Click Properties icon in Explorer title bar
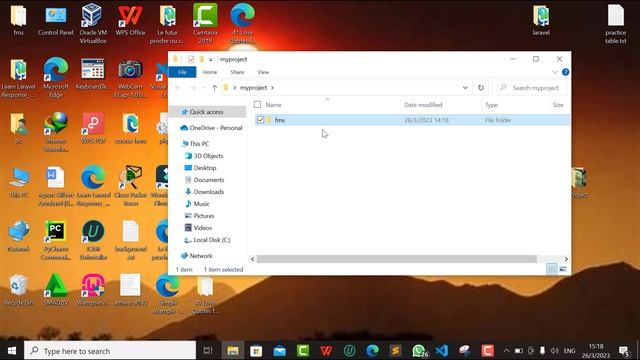 (x=191, y=59)
